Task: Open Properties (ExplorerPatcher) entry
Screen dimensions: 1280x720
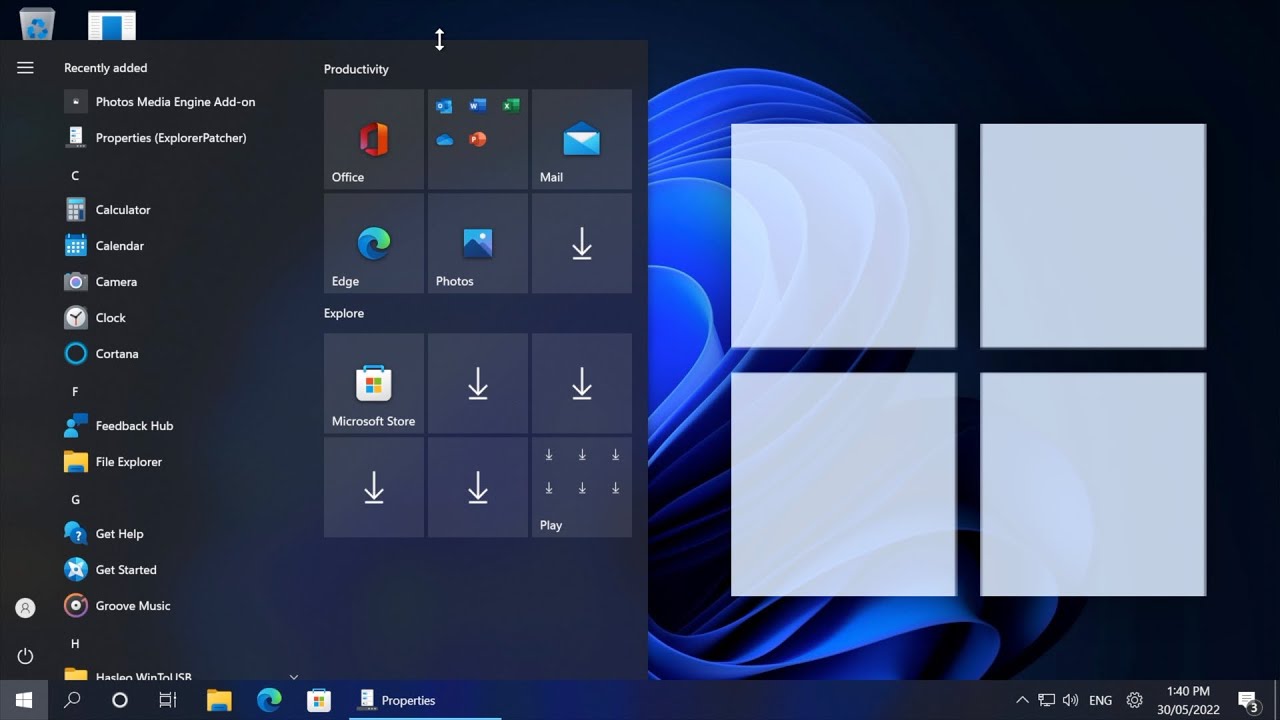Action: pyautogui.click(x=182, y=138)
